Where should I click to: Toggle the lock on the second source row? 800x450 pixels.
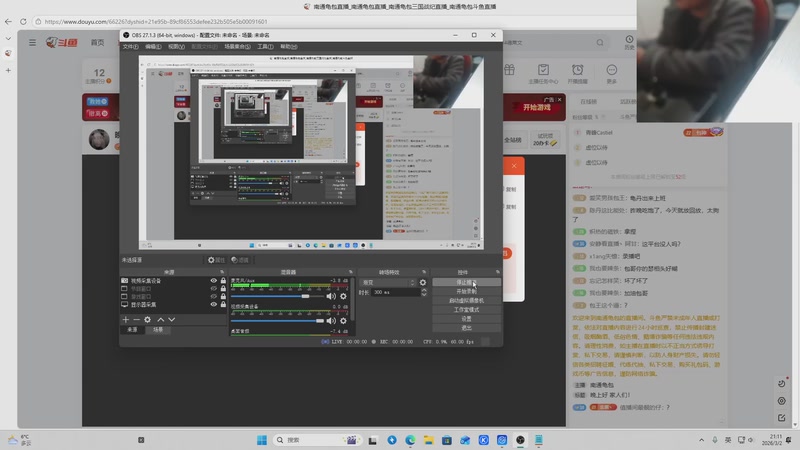[x=223, y=288]
